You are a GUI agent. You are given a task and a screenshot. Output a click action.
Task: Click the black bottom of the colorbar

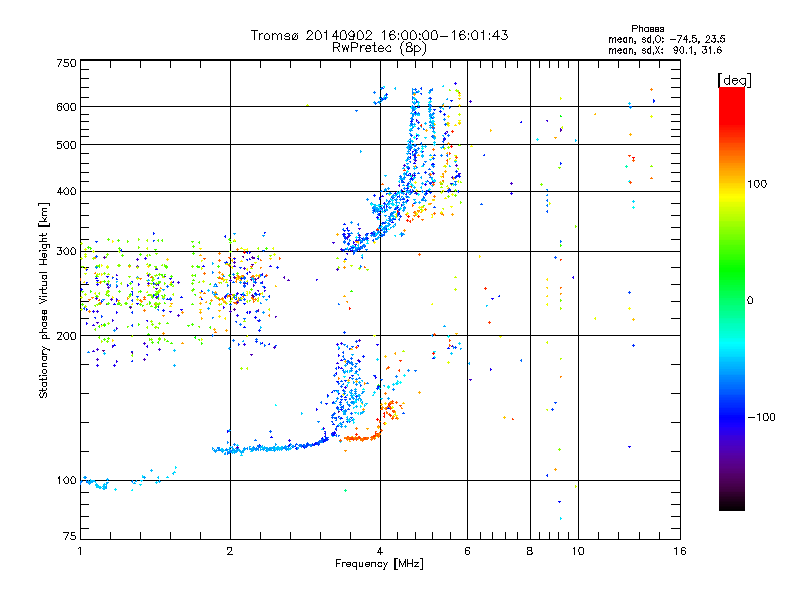pyautogui.click(x=732, y=503)
